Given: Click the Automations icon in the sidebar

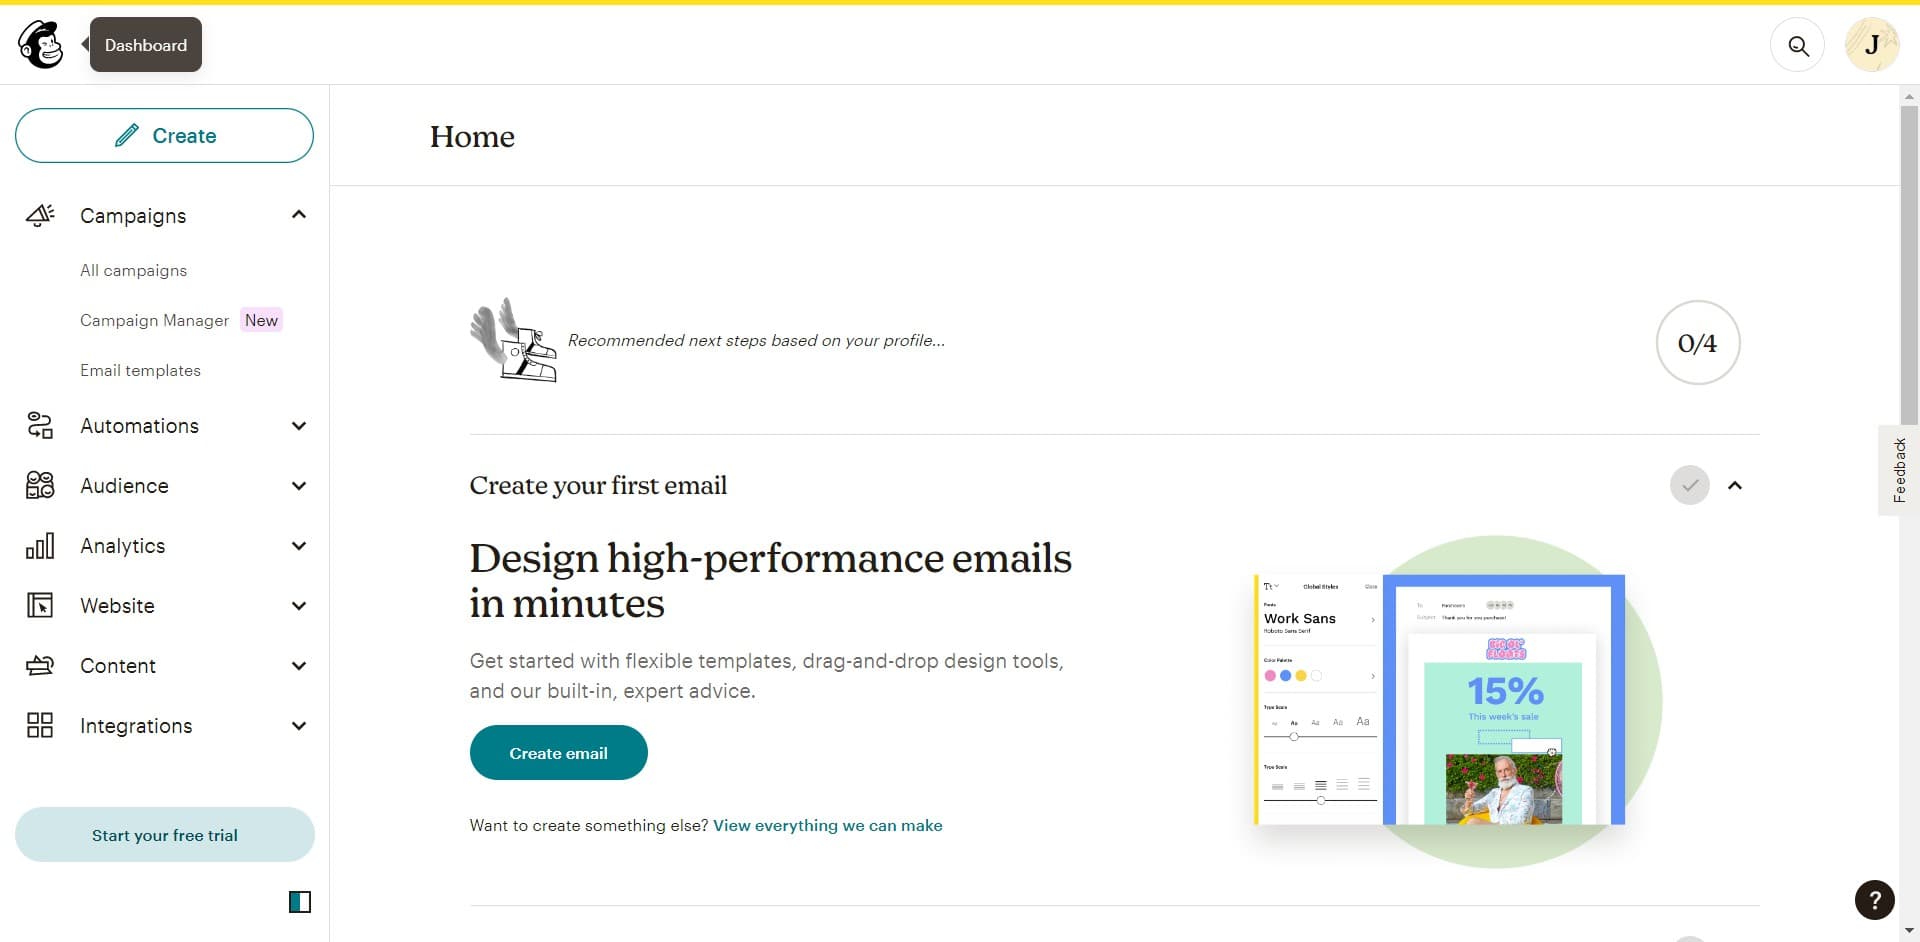Looking at the screenshot, I should (40, 425).
